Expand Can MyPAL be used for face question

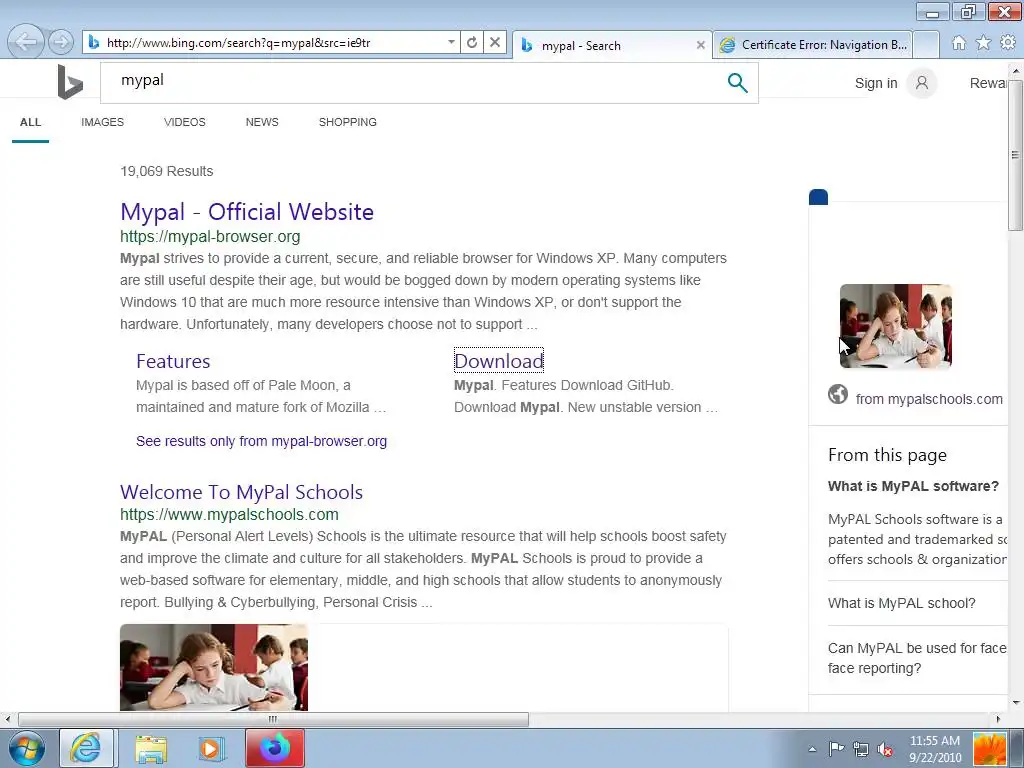pyautogui.click(x=917, y=658)
